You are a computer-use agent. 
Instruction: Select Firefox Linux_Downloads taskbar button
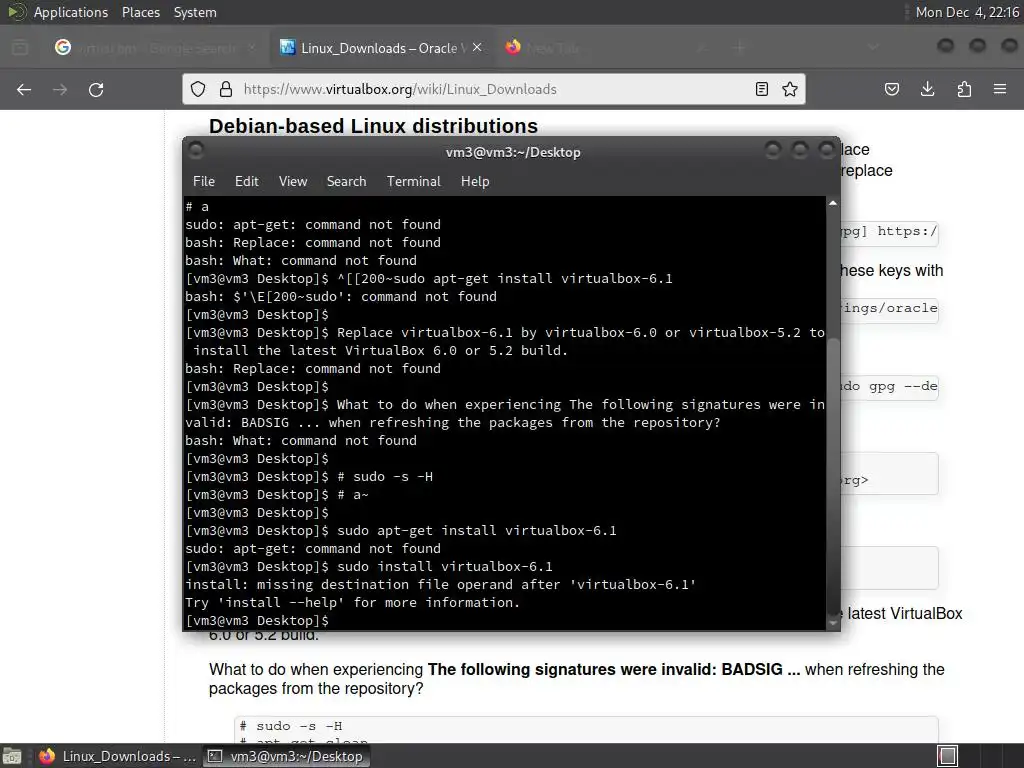coord(116,756)
